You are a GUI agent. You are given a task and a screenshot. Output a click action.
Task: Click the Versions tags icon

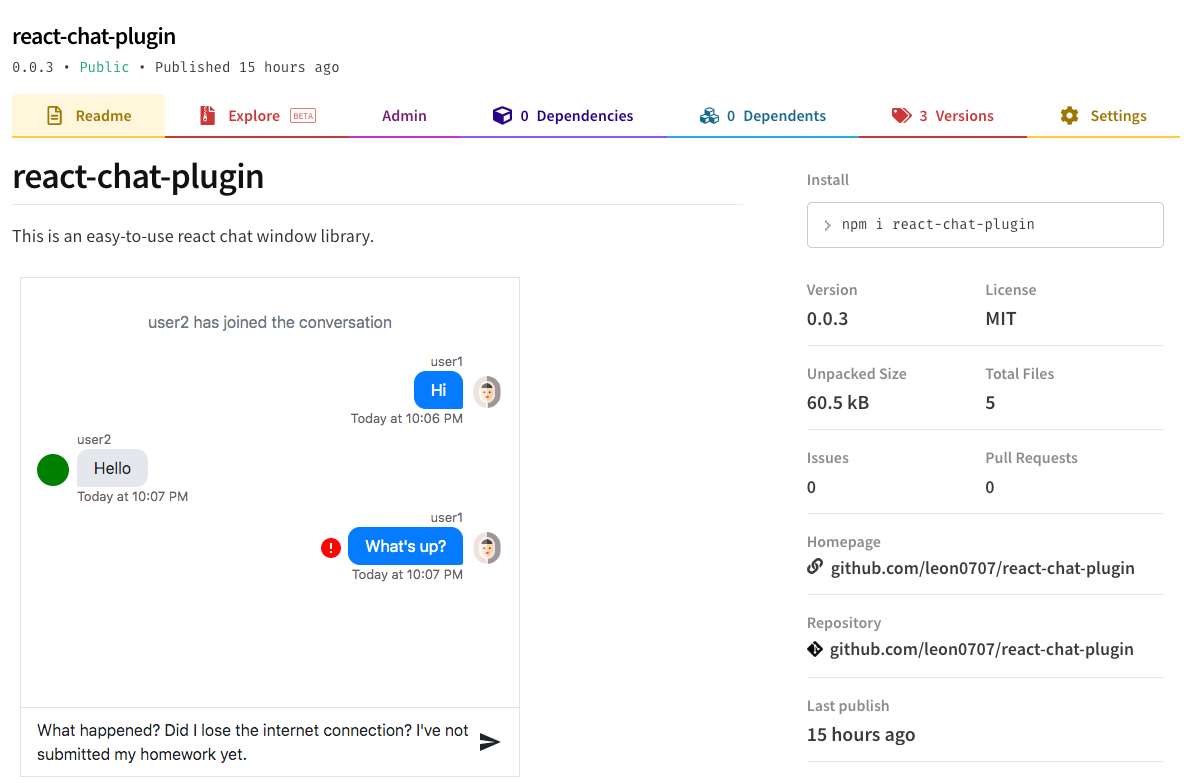900,115
